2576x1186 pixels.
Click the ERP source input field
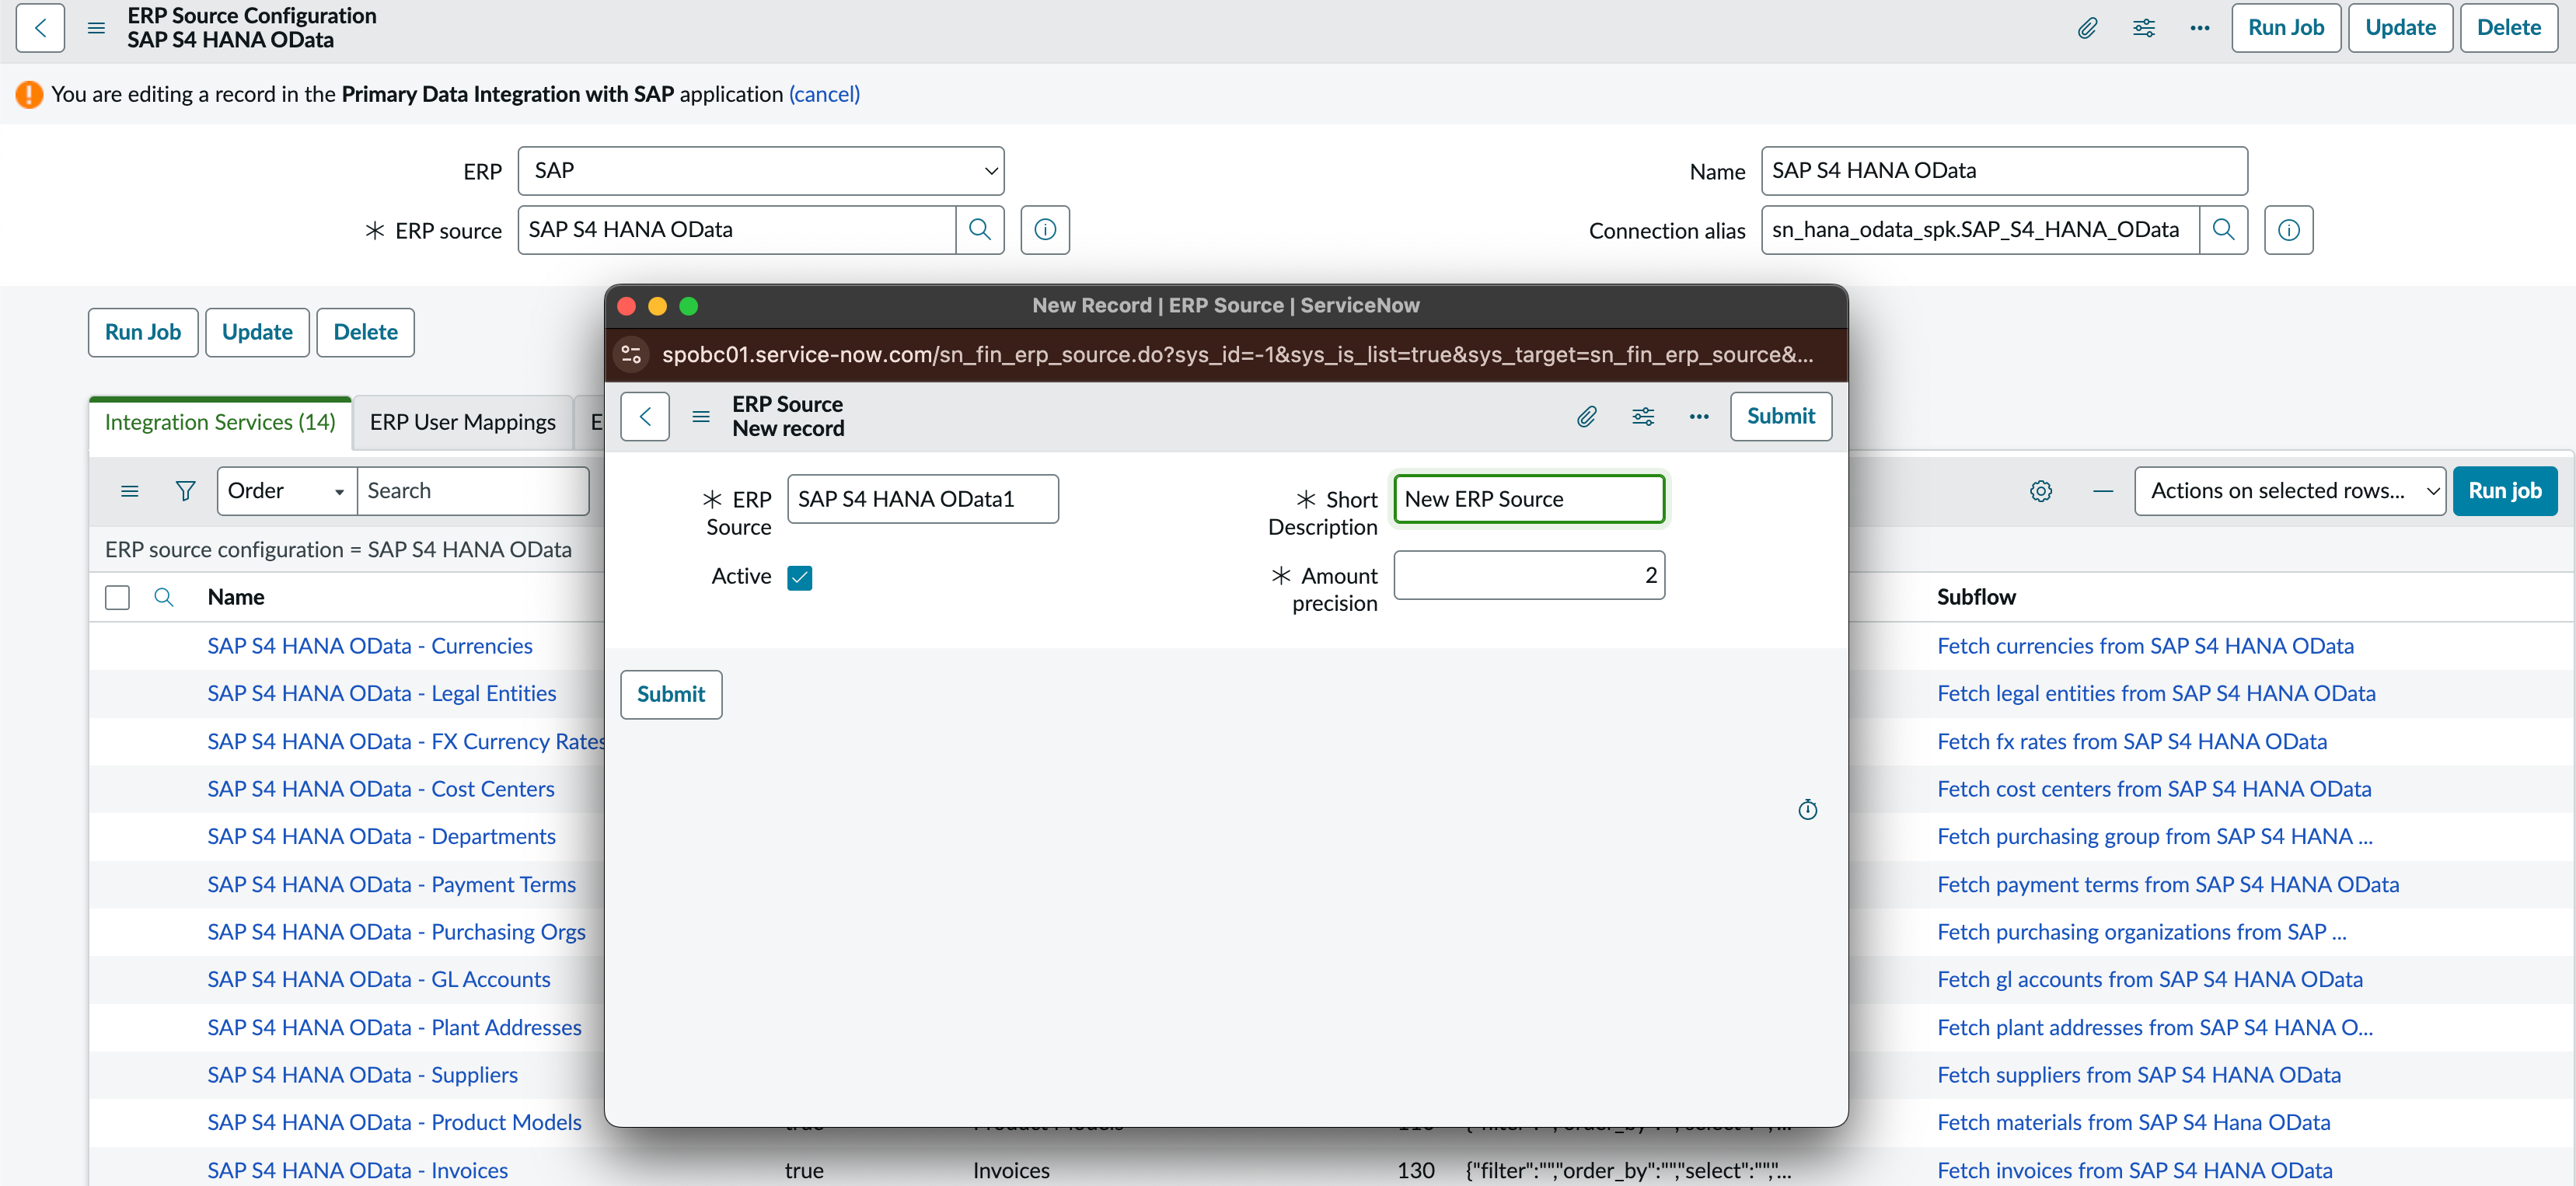pyautogui.click(x=737, y=230)
